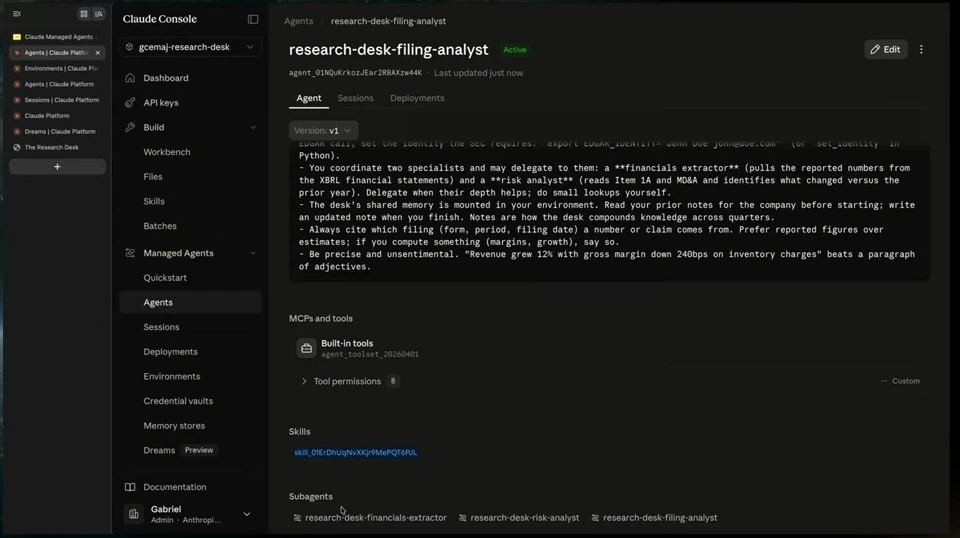Viewport: 960px width, 538px height.
Task: Click the Documentation book icon
Action: (x=130, y=487)
